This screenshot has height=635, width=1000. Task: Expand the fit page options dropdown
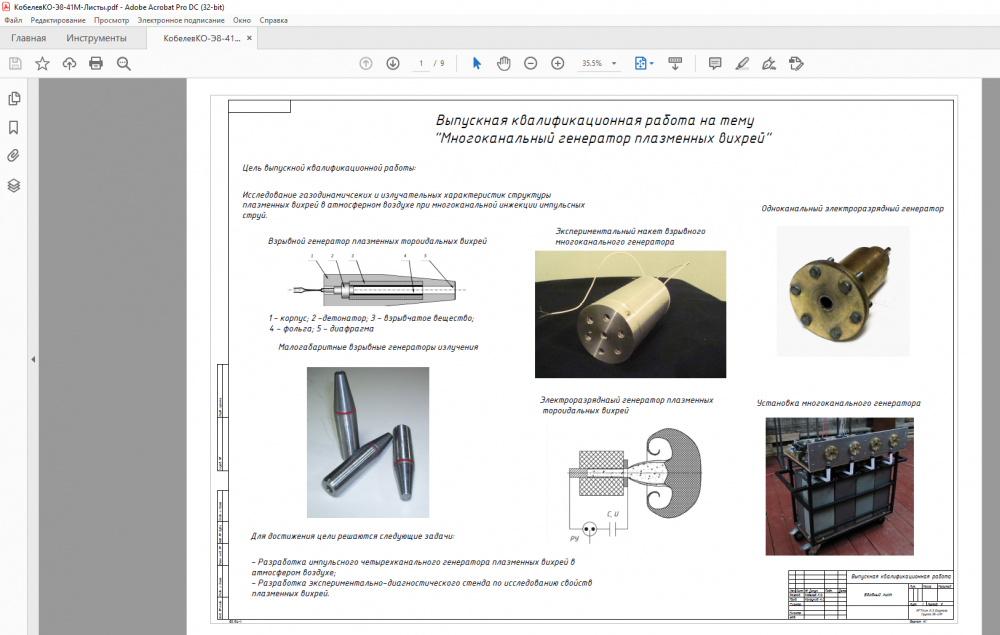coord(652,63)
